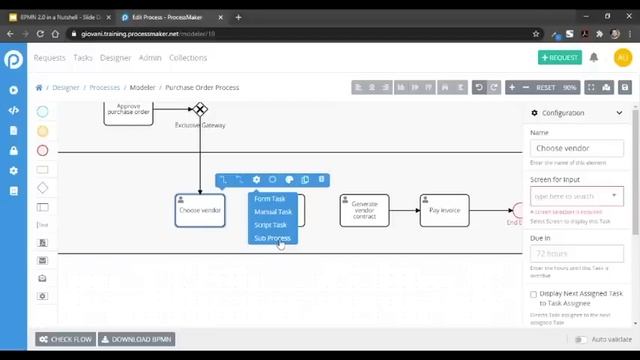The image size is (640, 360).
Task: Open the lock icon in blue sidebar
Action: point(13,151)
